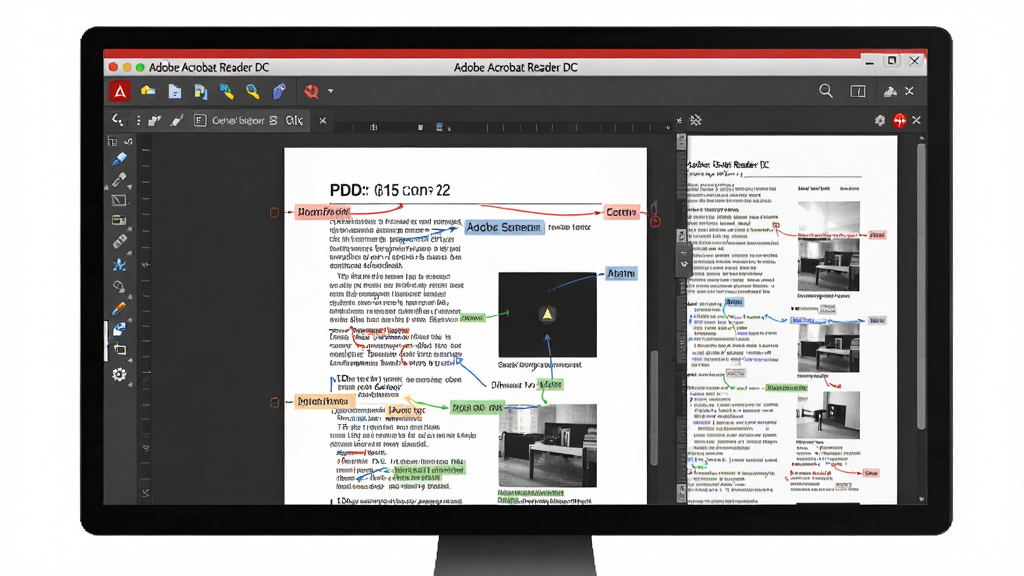Click the blue star-shaped tool in sidebar
This screenshot has width=1024, height=576.
click(119, 264)
